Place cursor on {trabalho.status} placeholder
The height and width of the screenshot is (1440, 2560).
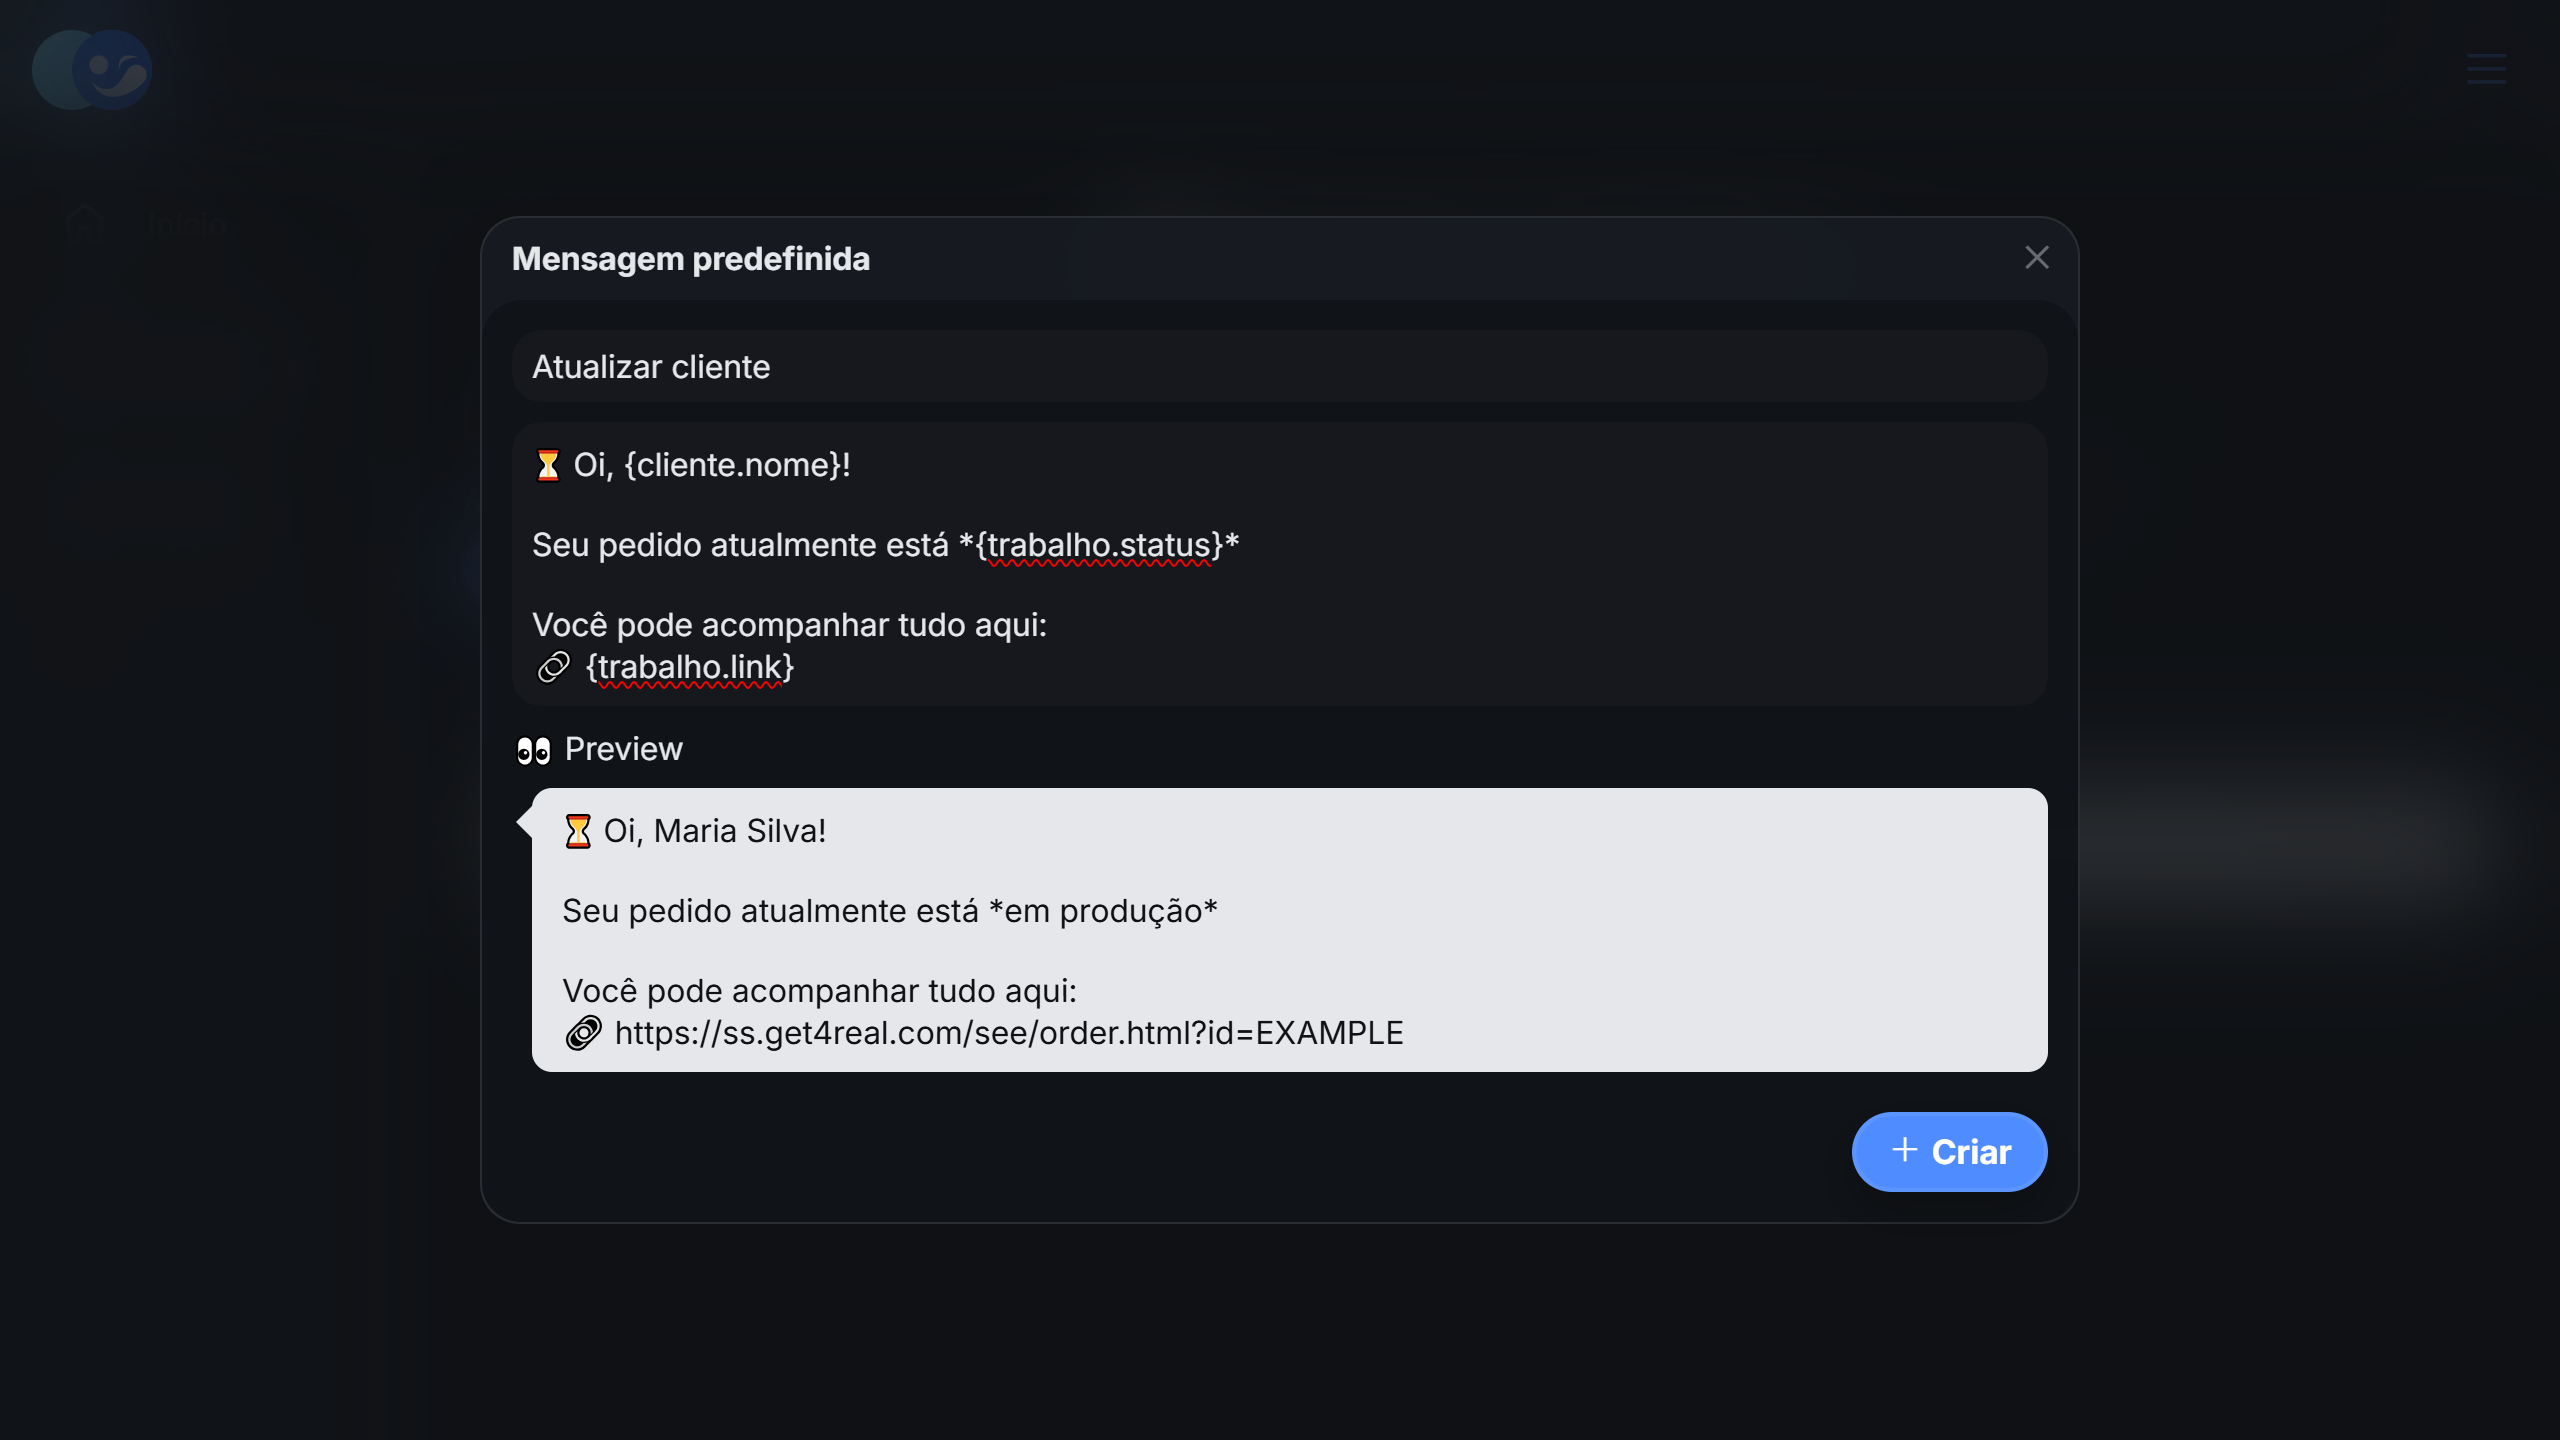point(1098,545)
